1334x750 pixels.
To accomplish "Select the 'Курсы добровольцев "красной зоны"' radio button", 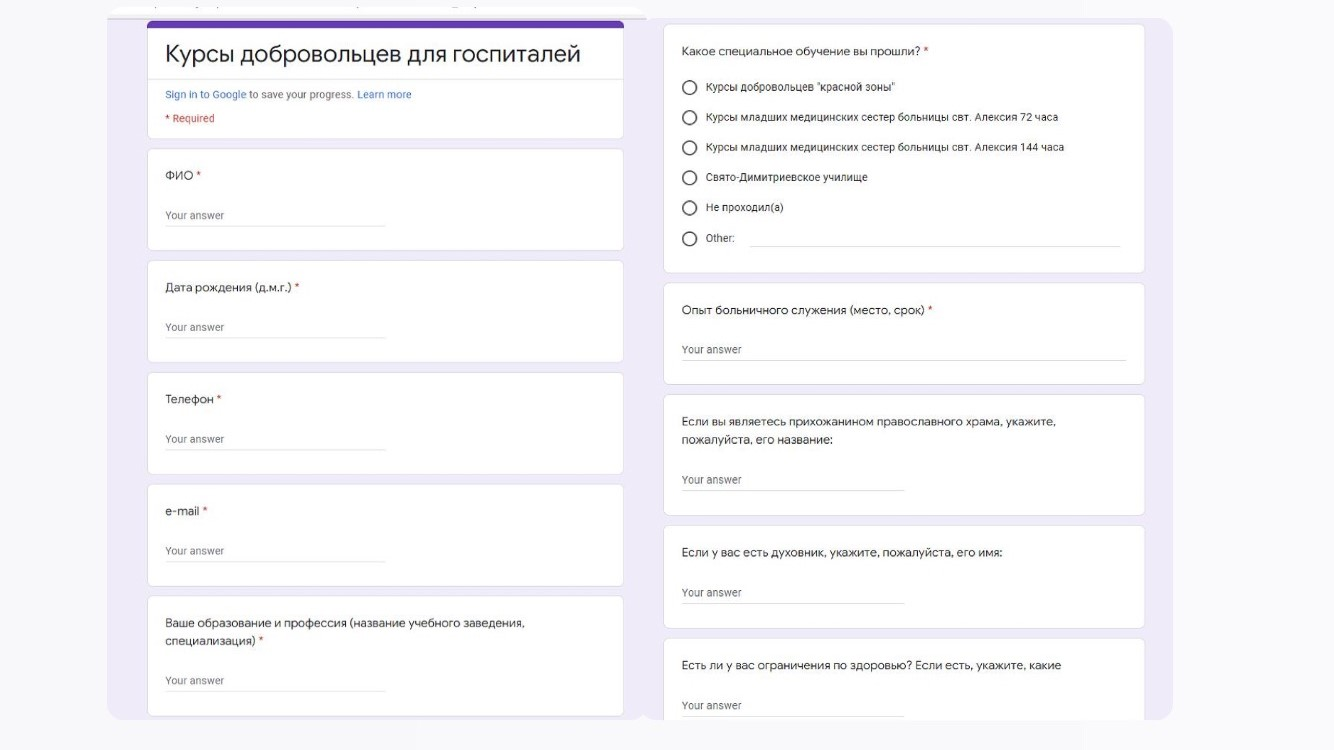I will coord(689,87).
